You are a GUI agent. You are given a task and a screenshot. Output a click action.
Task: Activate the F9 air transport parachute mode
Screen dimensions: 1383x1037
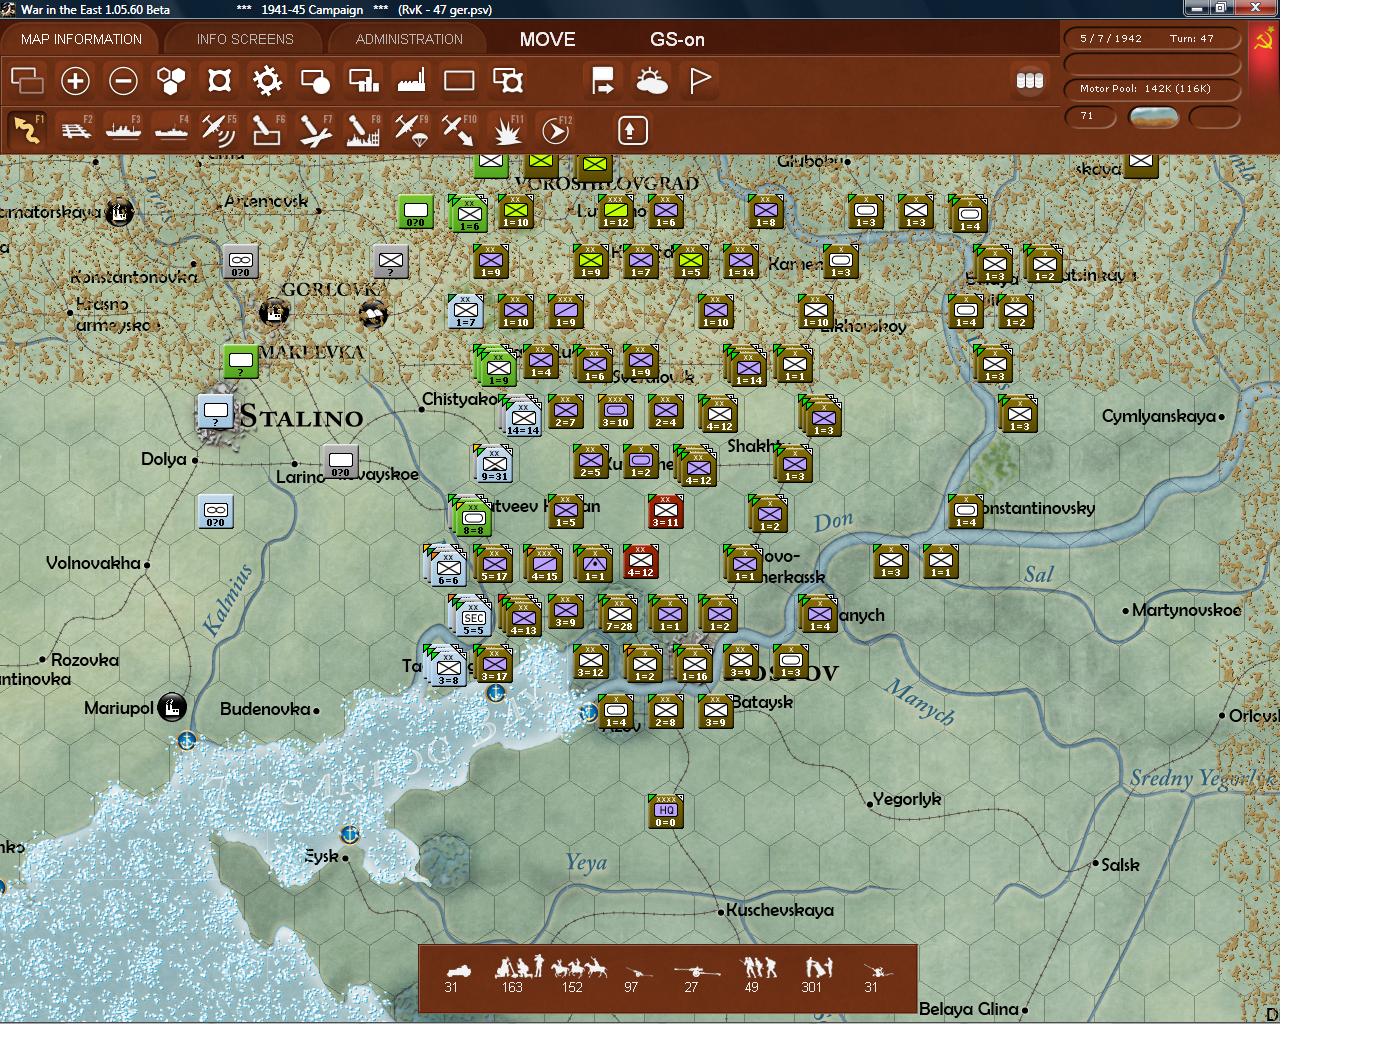[411, 130]
